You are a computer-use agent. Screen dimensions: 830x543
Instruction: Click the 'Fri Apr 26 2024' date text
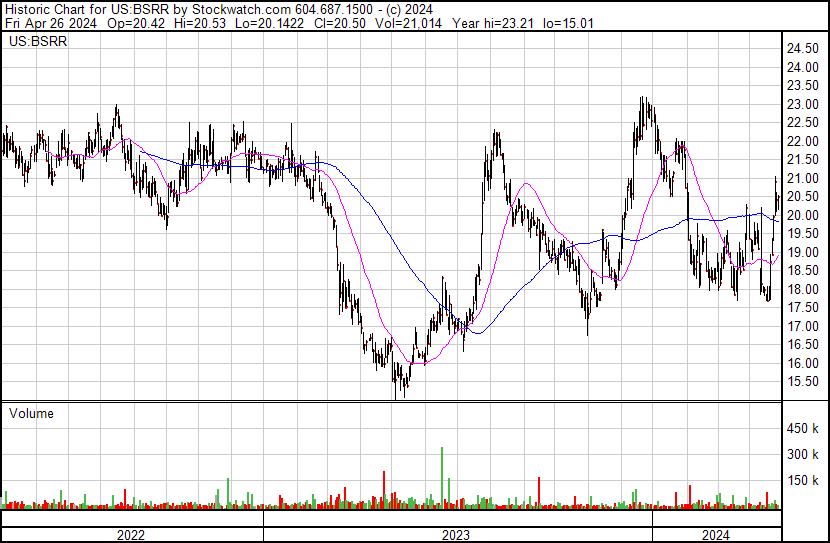click(51, 23)
